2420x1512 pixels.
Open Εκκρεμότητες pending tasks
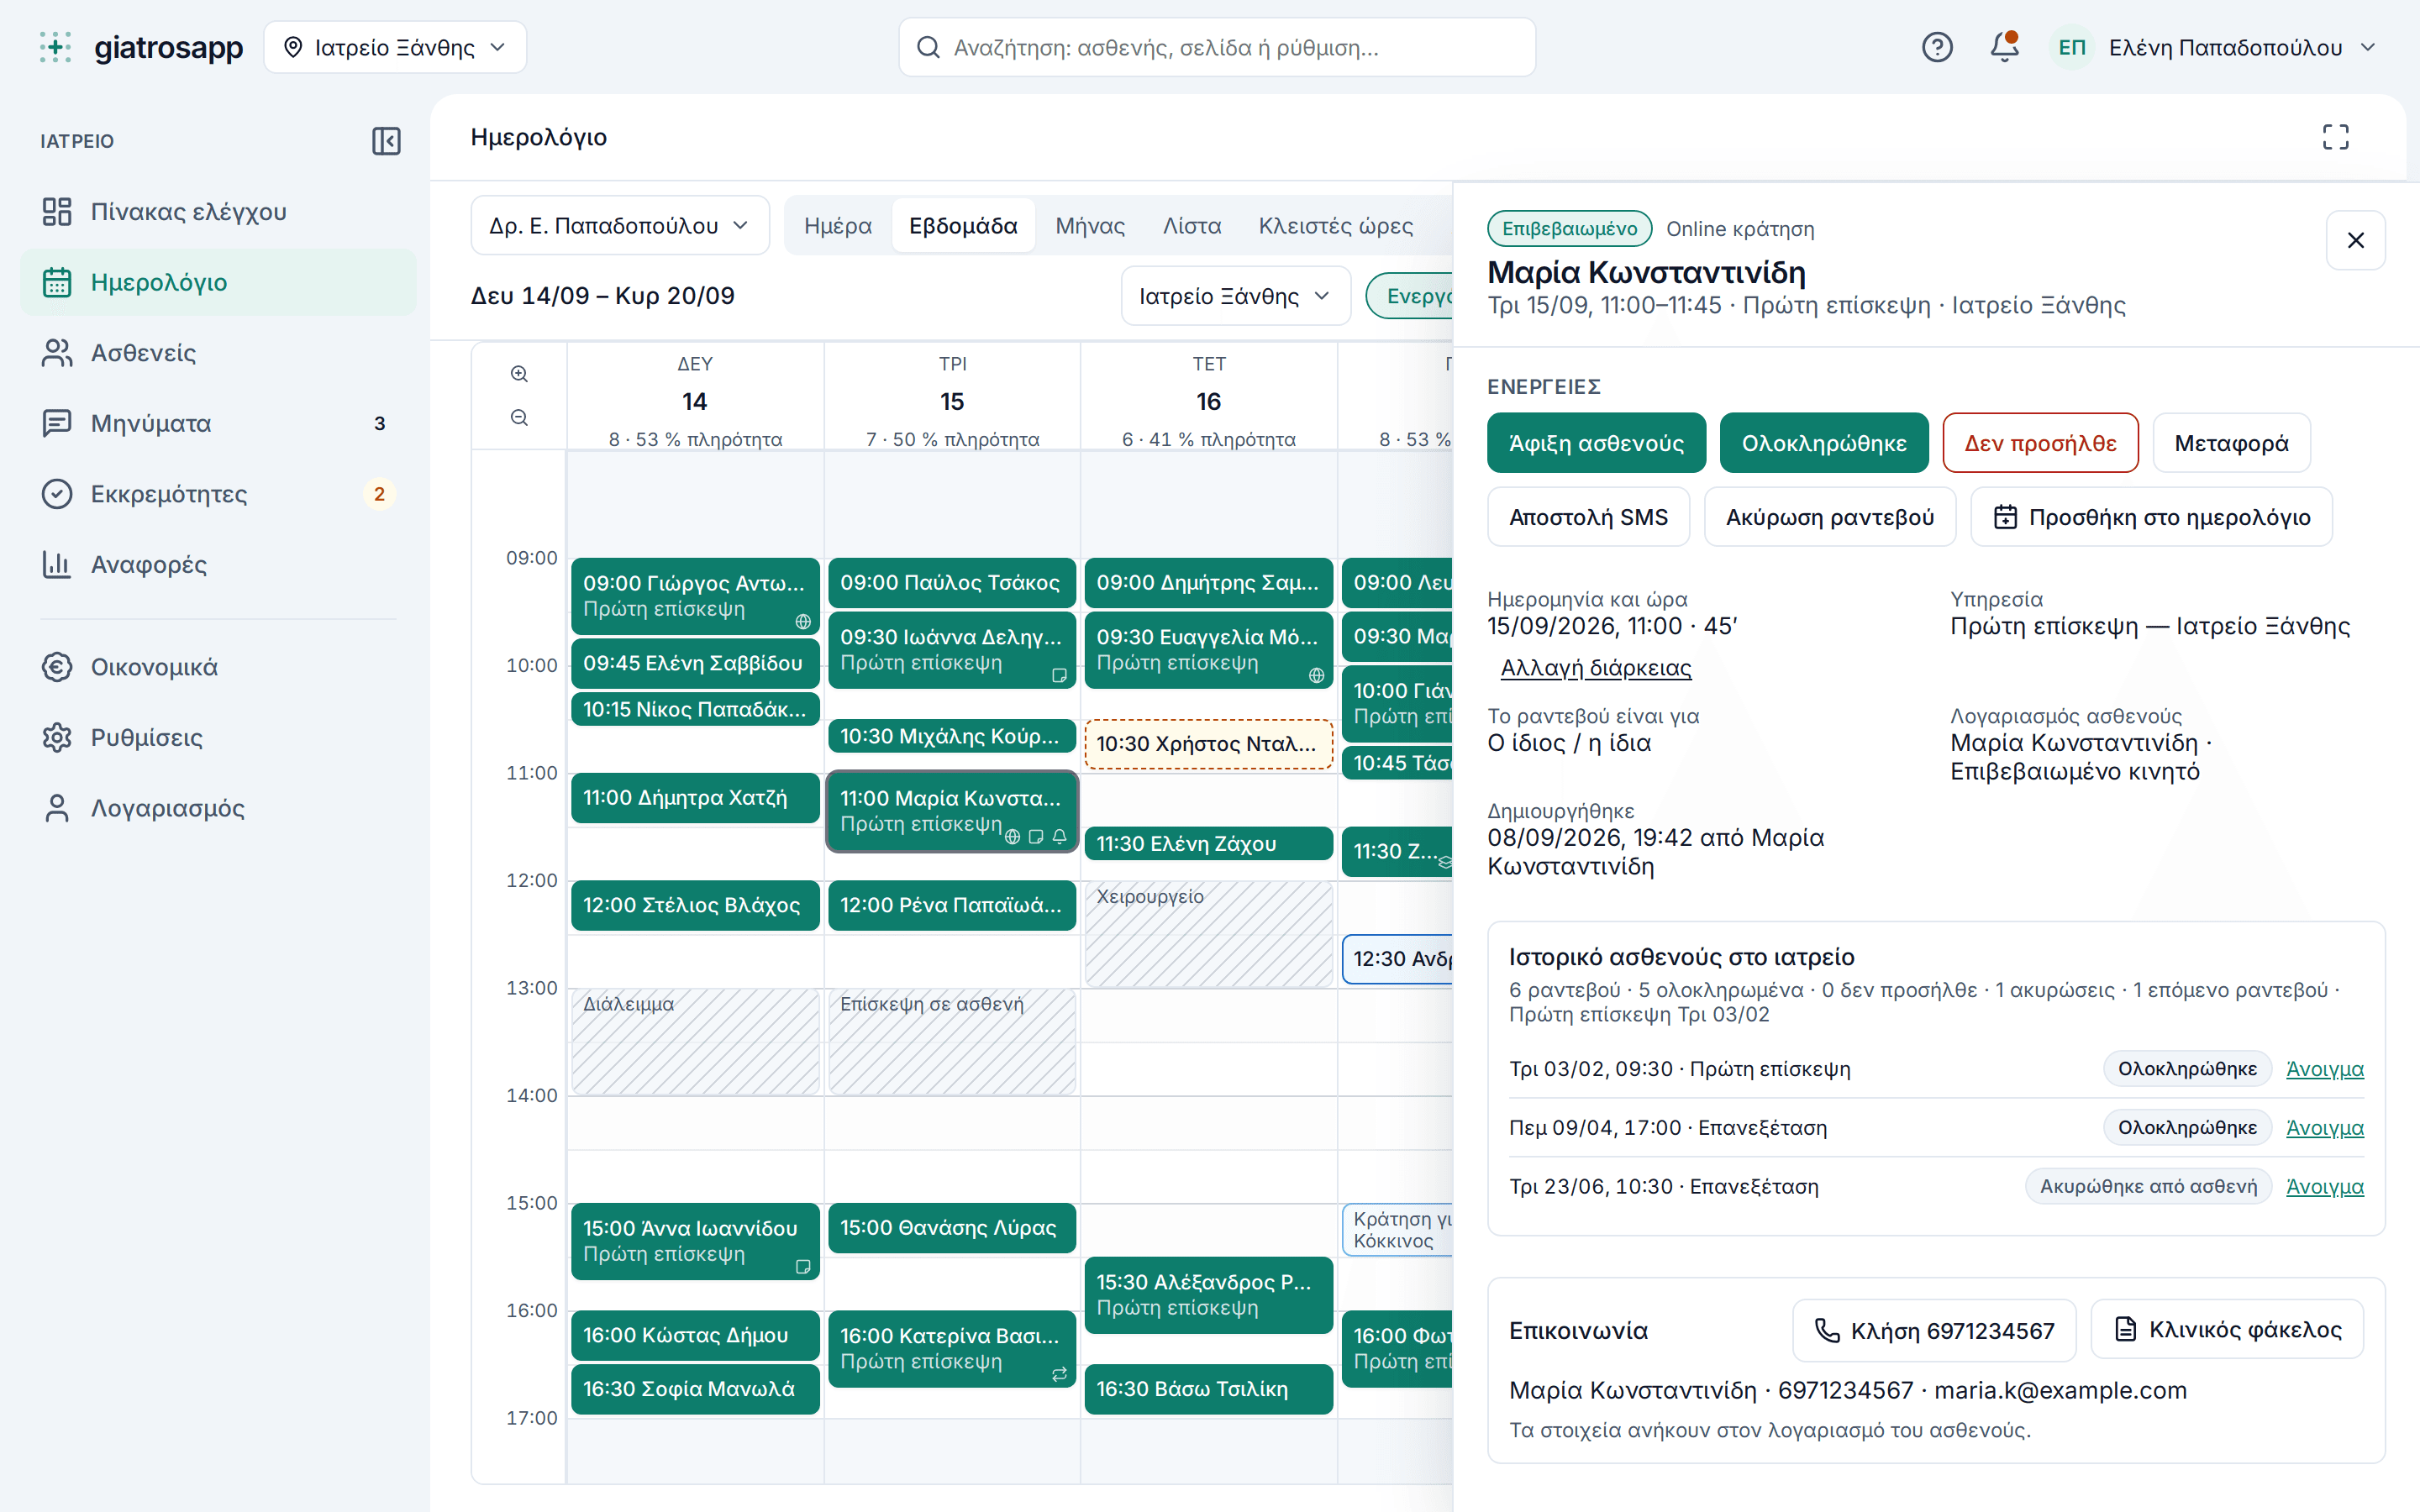tap(218, 494)
